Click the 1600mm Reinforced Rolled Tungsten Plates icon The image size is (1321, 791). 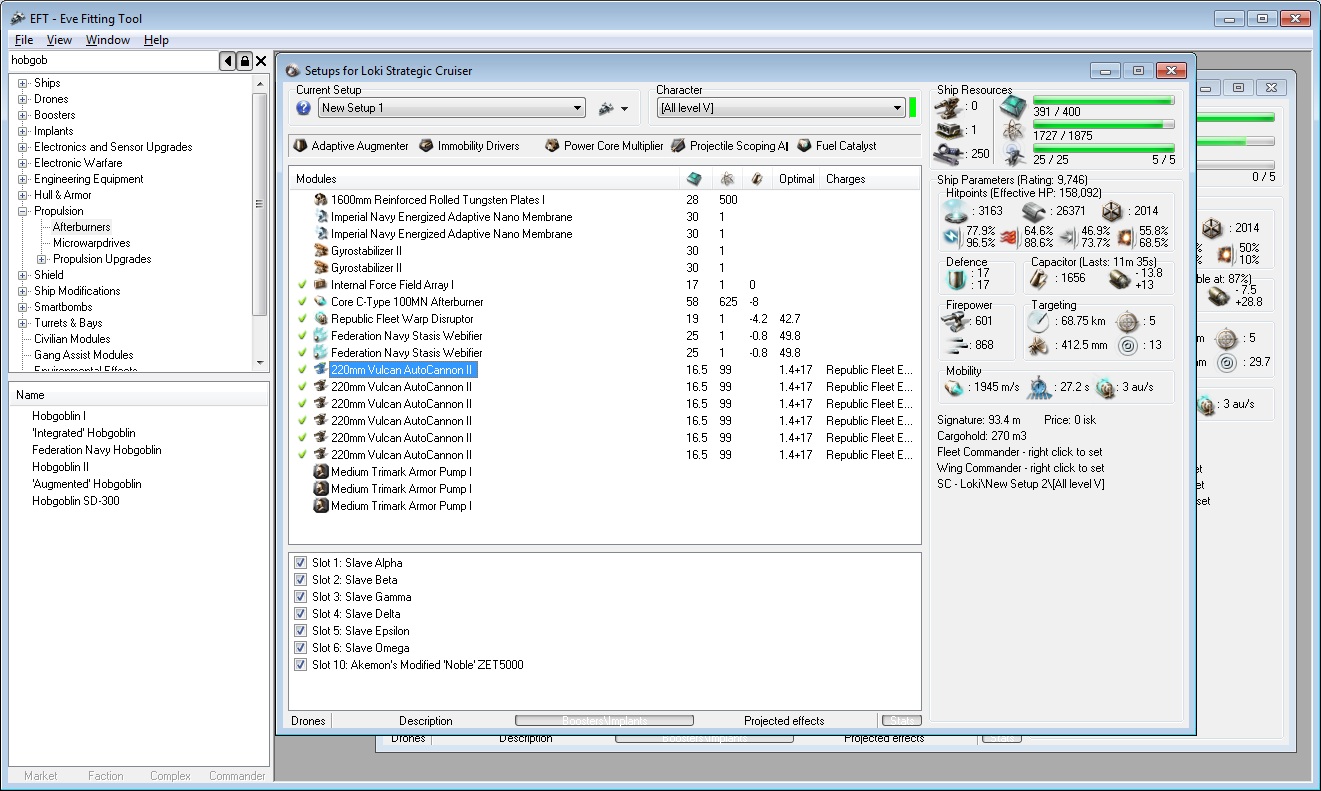point(321,200)
